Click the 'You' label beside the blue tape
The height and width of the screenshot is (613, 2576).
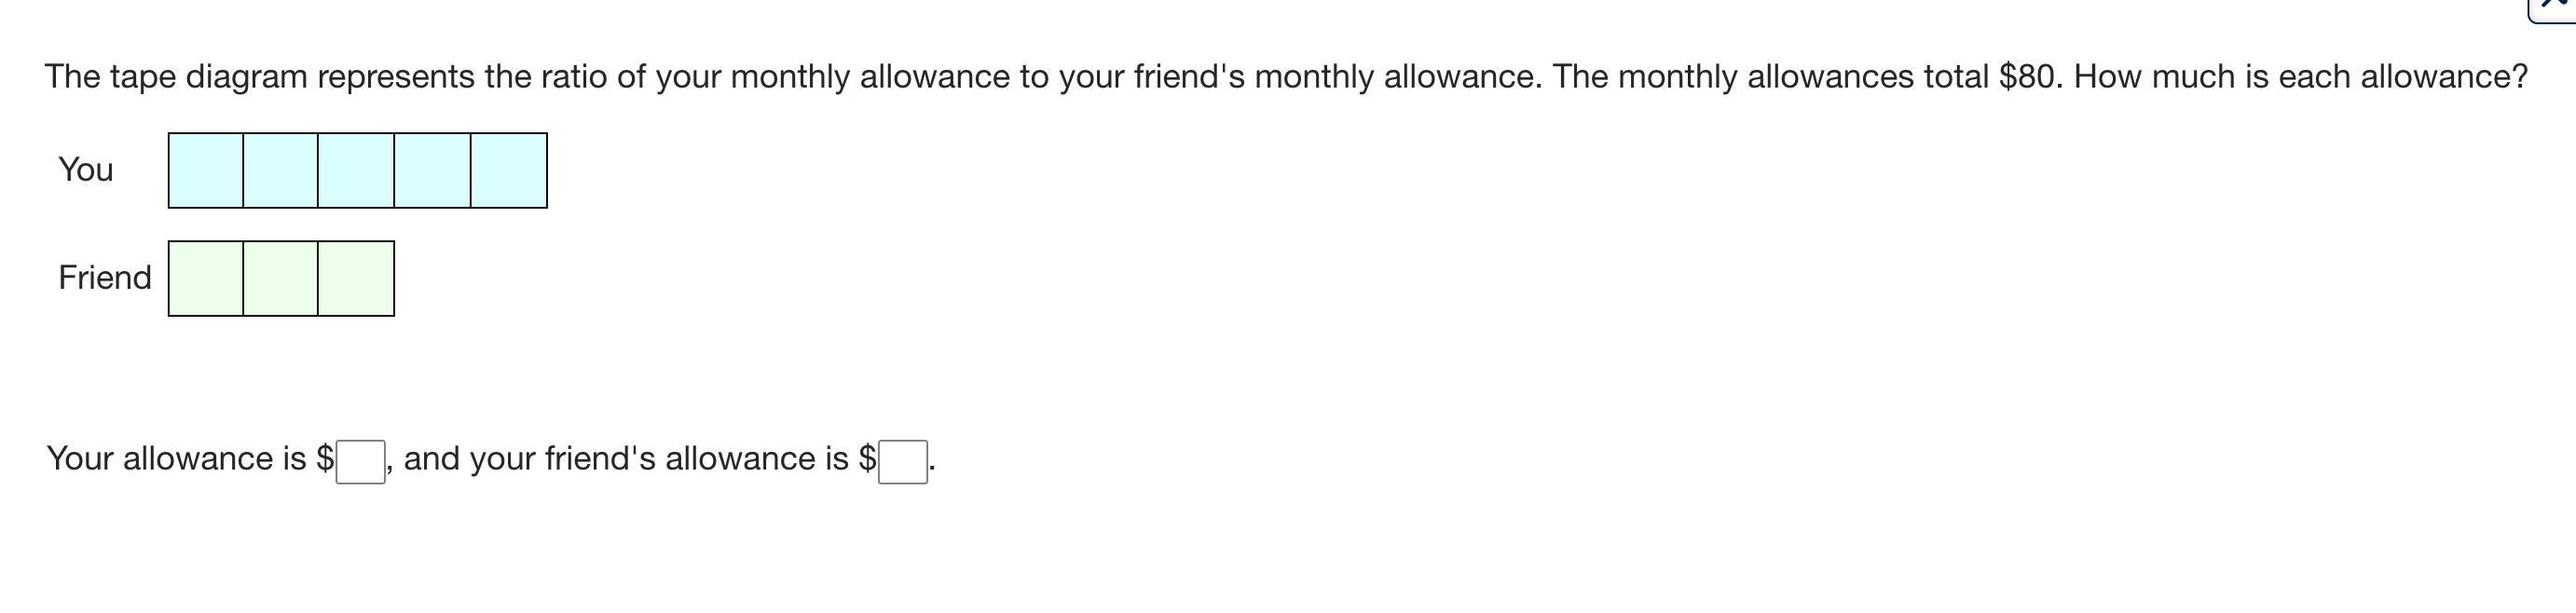click(x=86, y=170)
